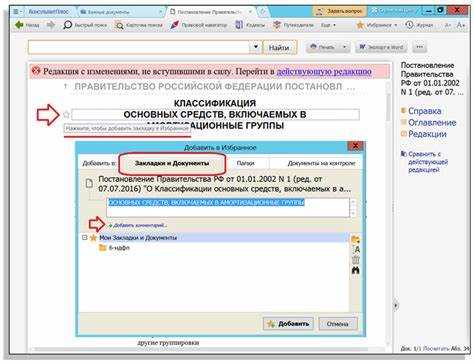The width and height of the screenshot is (474, 364).
Task: Select the 6-ндфл folder
Action: [114, 248]
